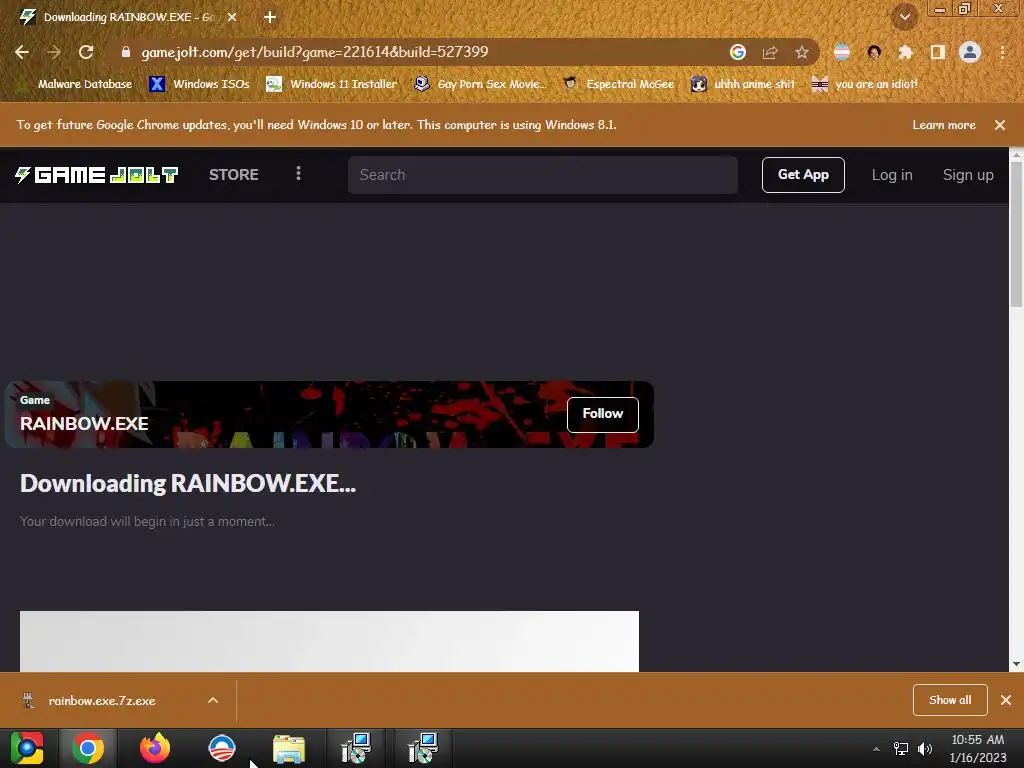
Task: Show hidden tray icons arrow
Action: coord(876,749)
